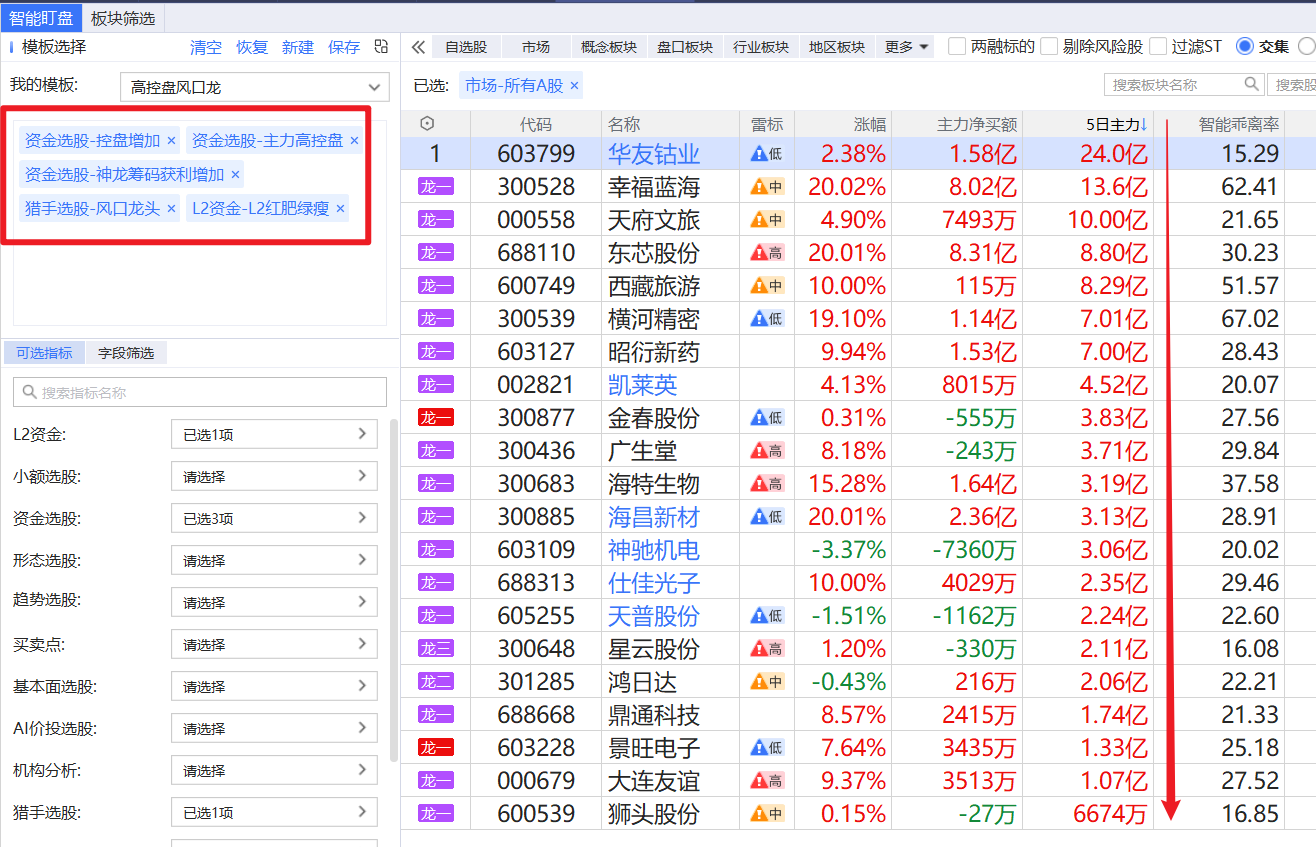The height and width of the screenshot is (847, 1316).
Task: Expand the 趋势选股 selector
Action: pyautogui.click(x=274, y=603)
